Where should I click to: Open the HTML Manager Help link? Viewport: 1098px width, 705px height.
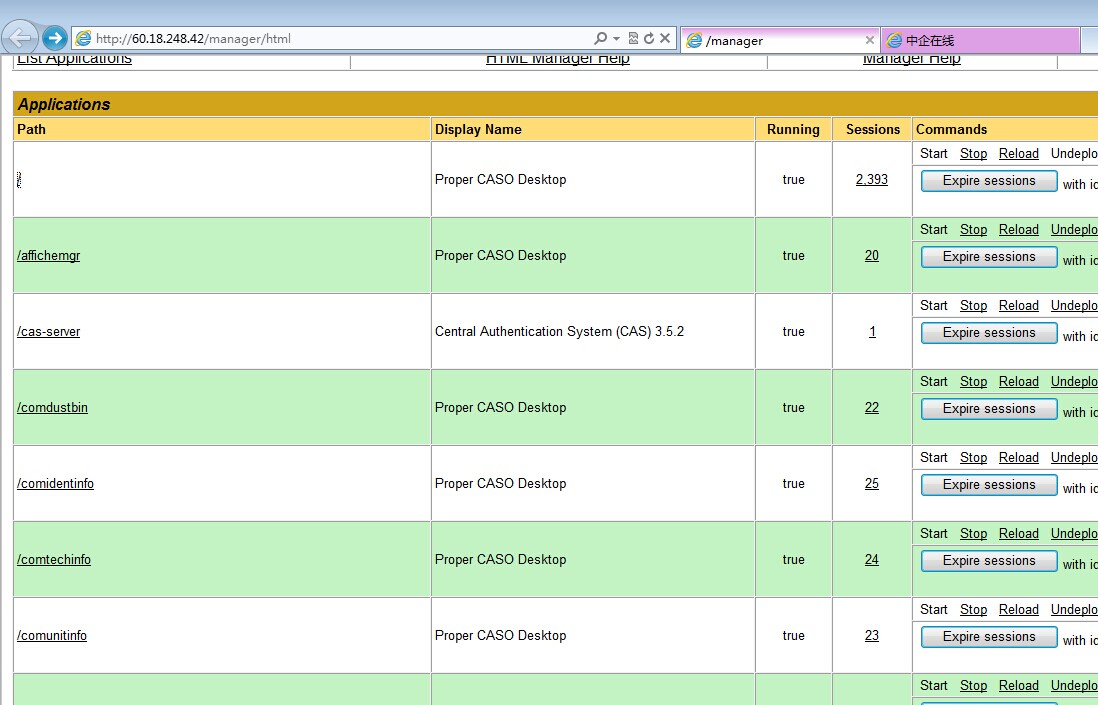point(557,59)
